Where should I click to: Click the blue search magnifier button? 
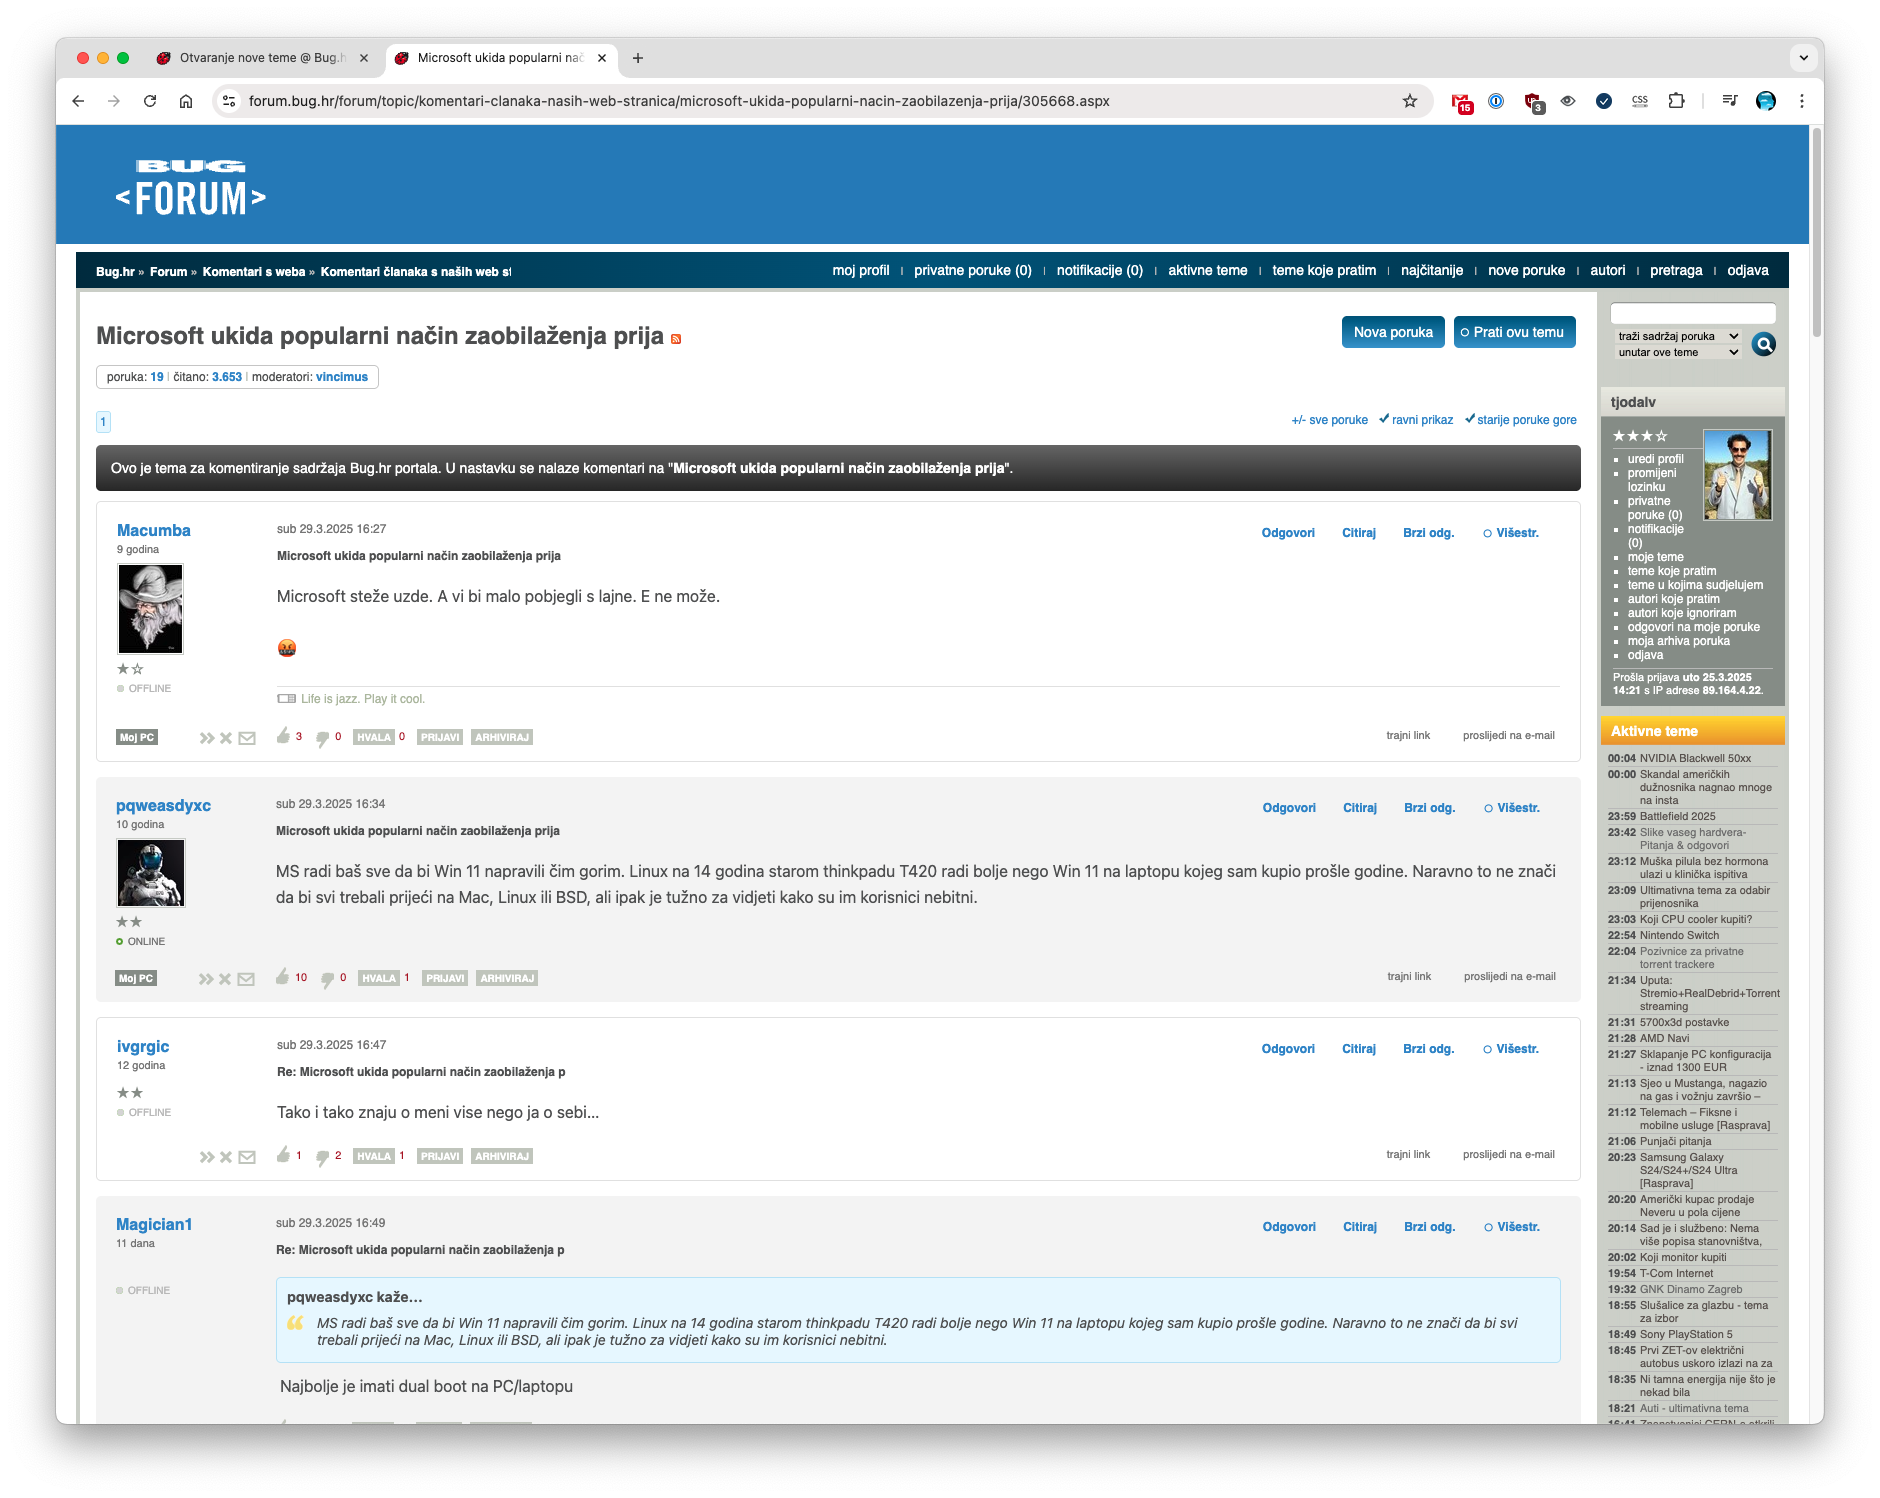click(1764, 344)
